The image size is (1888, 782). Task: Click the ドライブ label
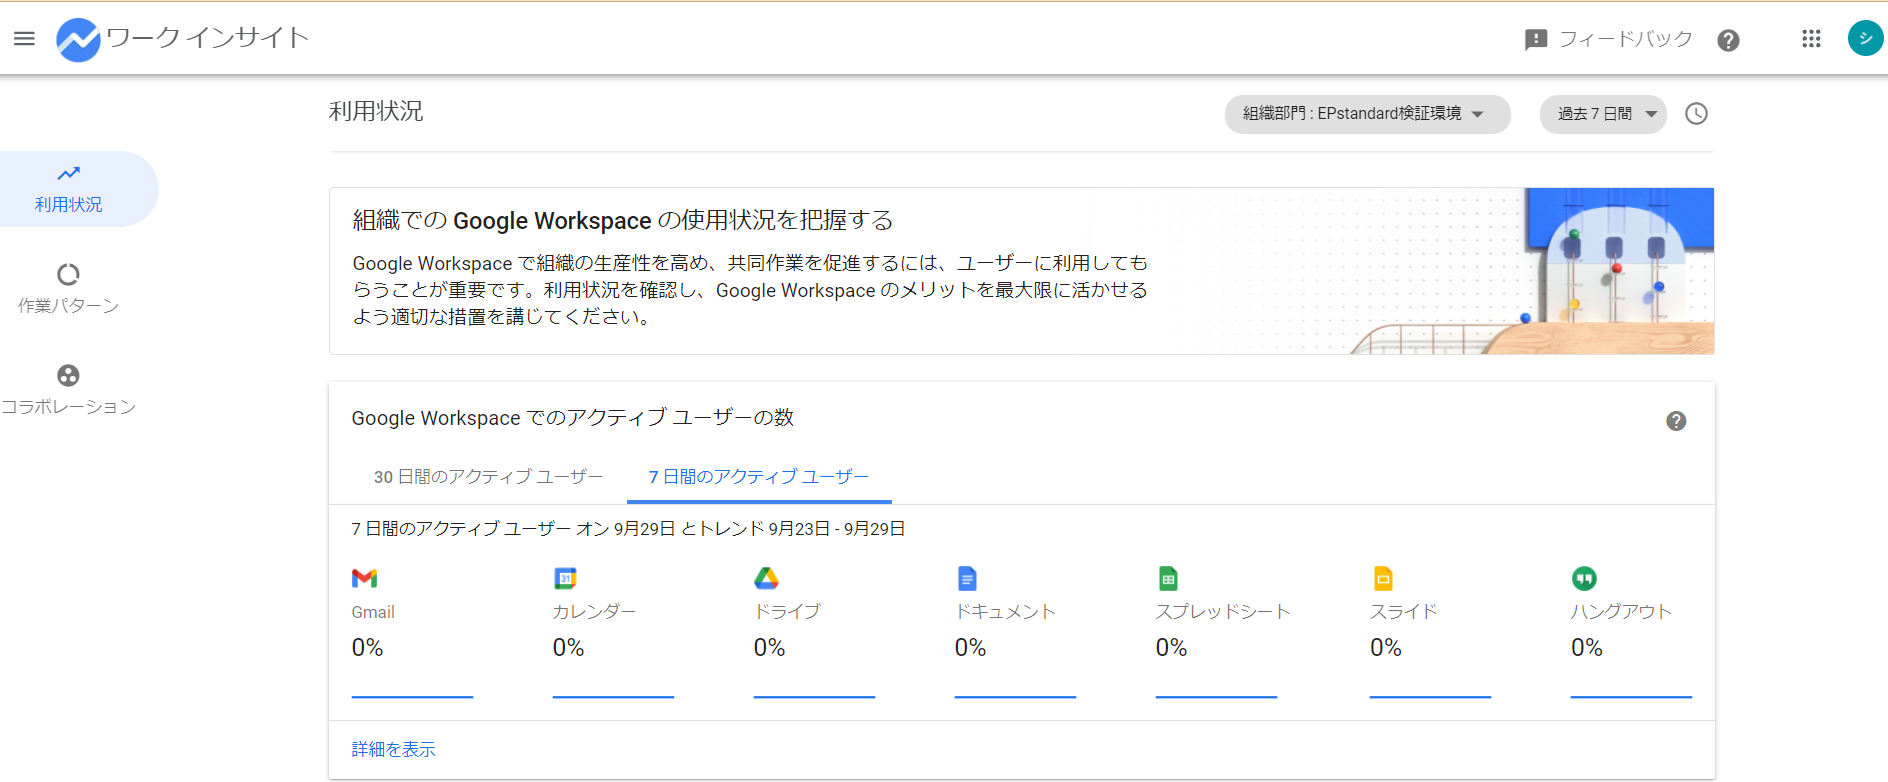787,612
